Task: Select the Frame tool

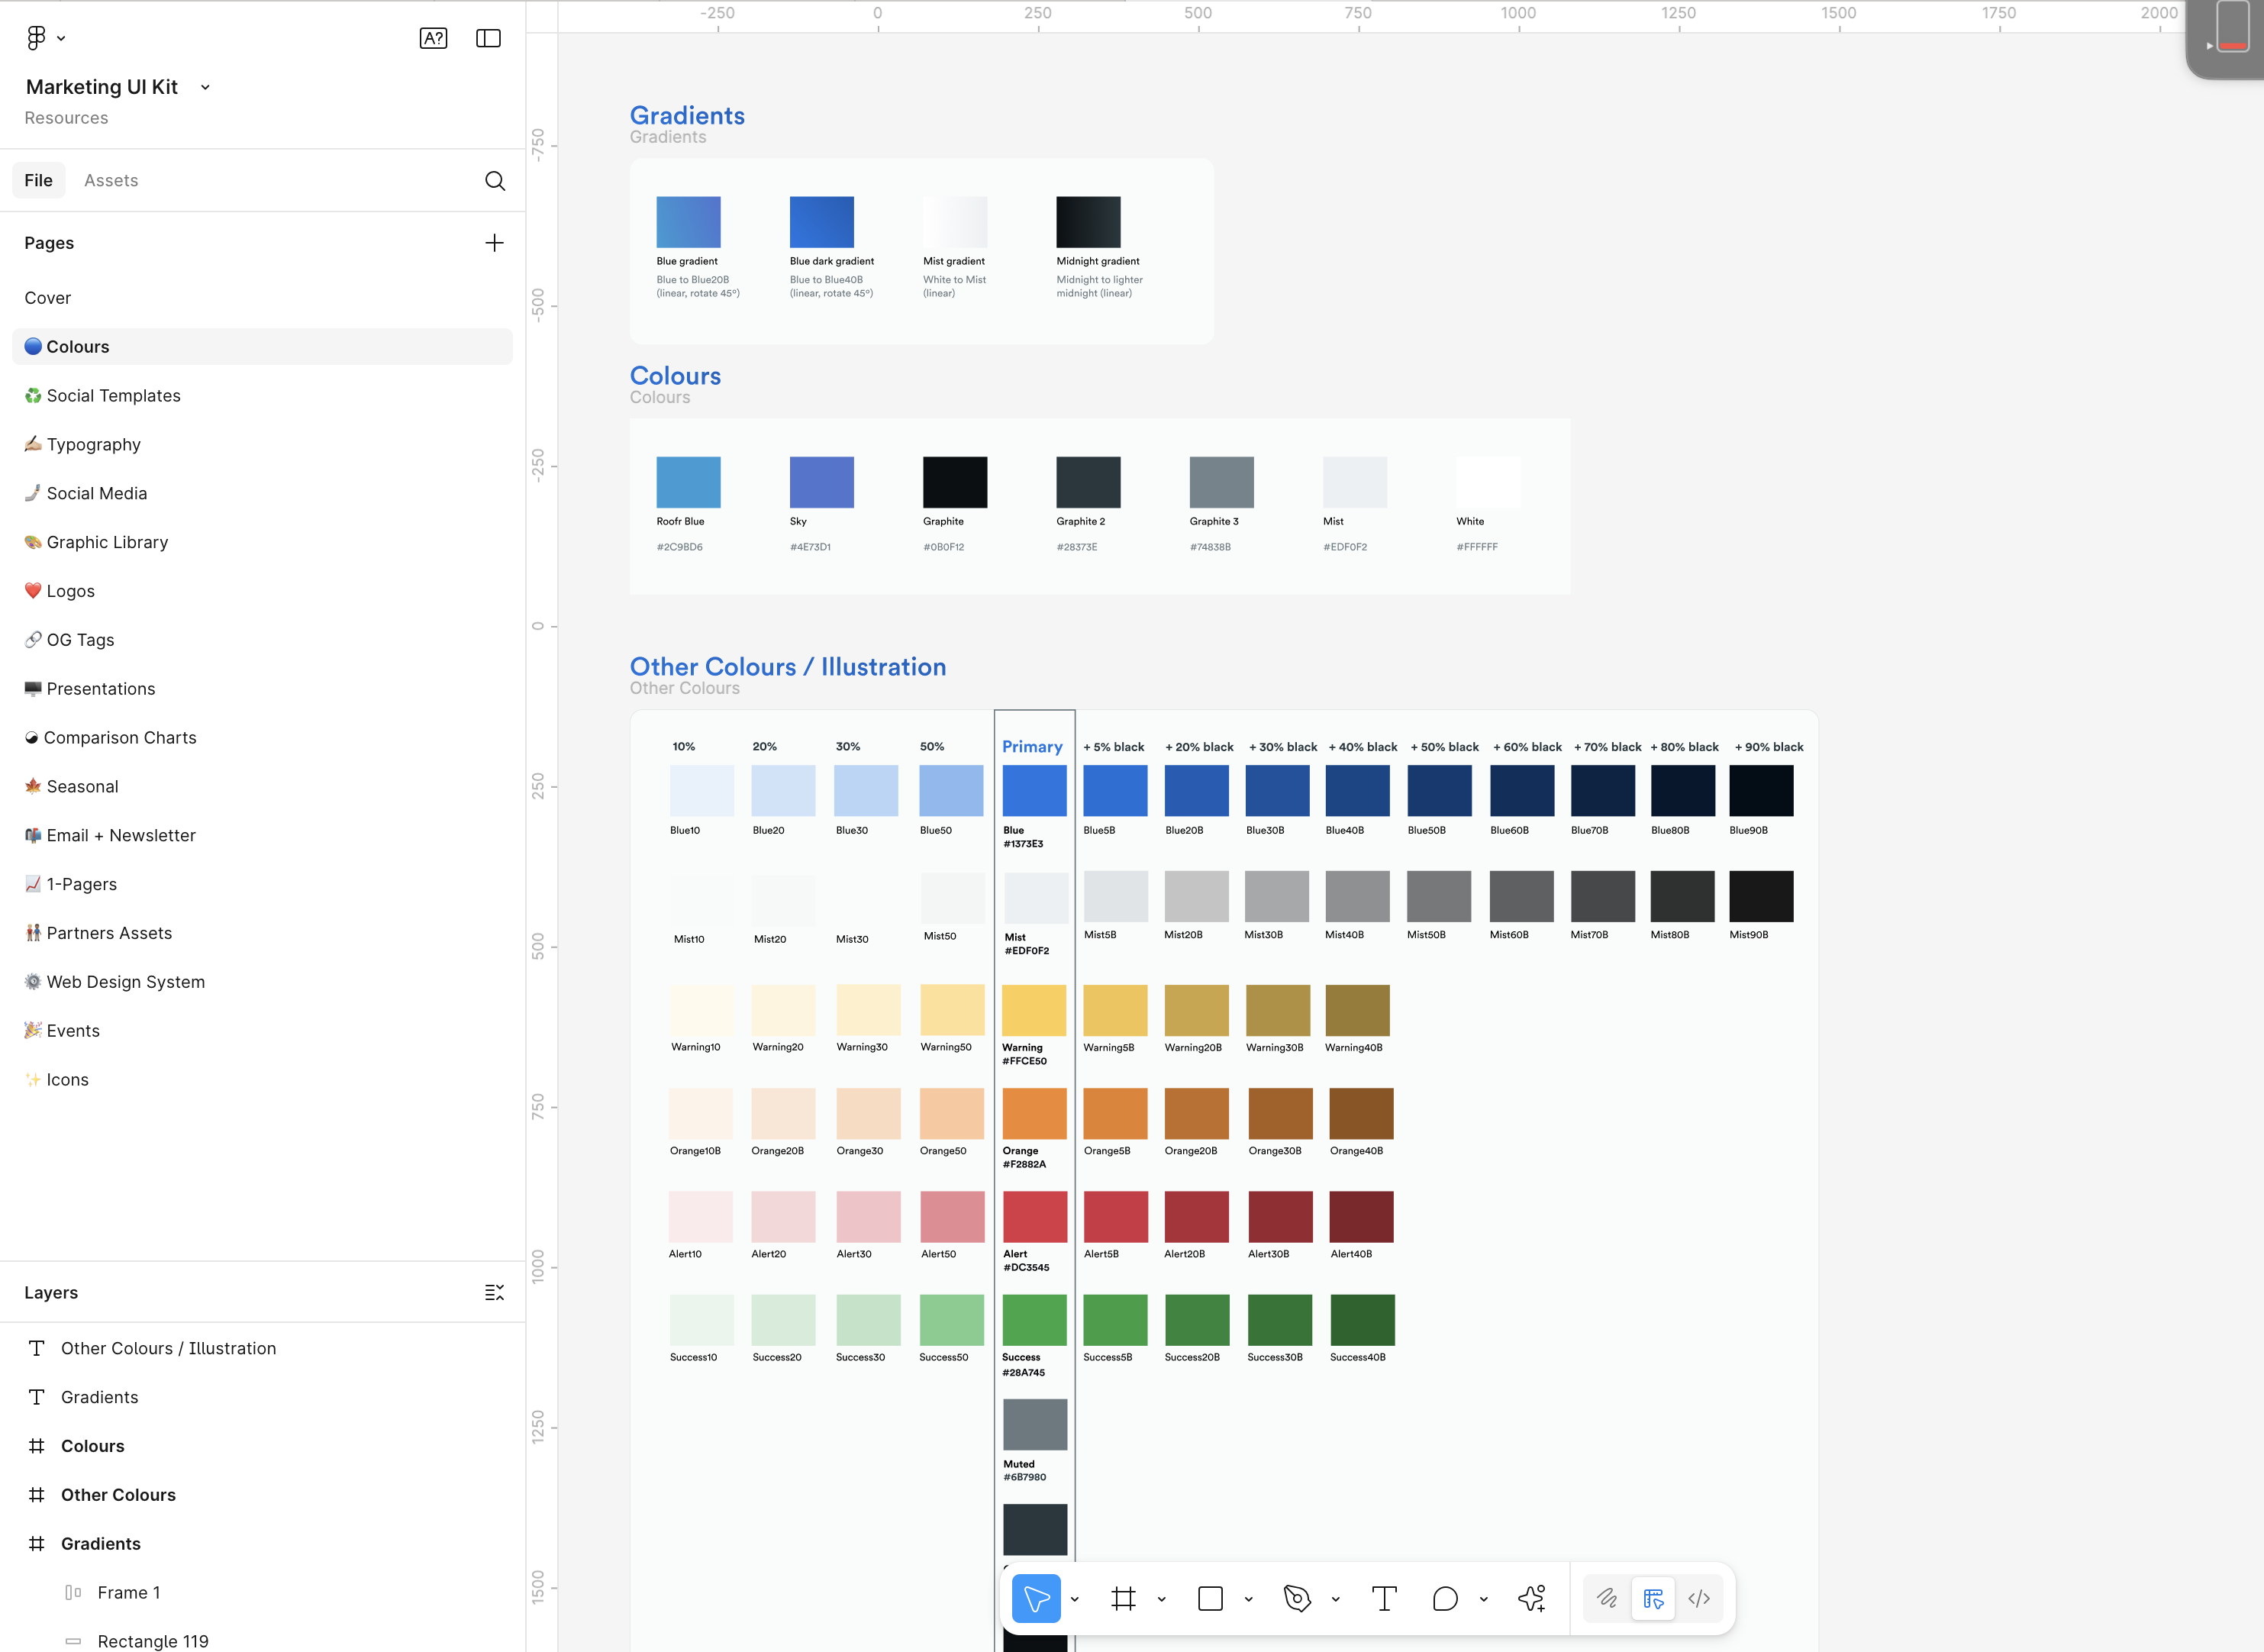Action: click(1123, 1598)
